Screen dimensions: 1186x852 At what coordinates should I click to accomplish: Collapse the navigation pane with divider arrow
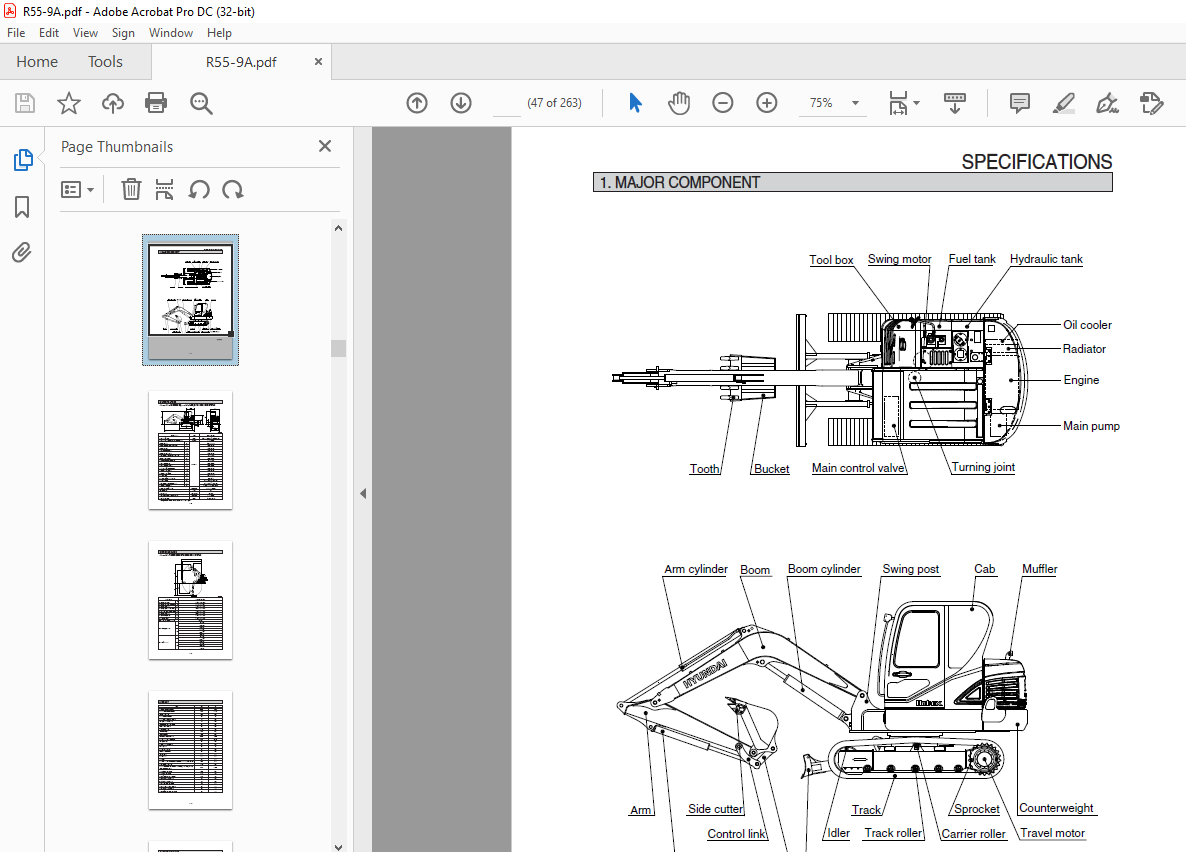click(363, 493)
